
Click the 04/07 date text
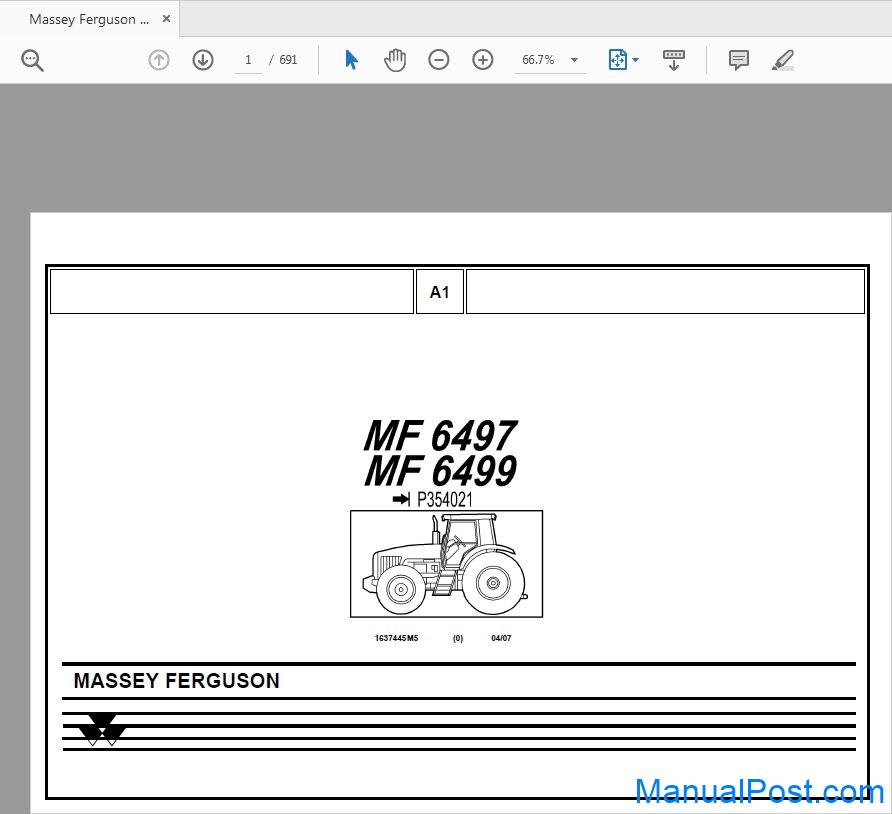(x=501, y=638)
